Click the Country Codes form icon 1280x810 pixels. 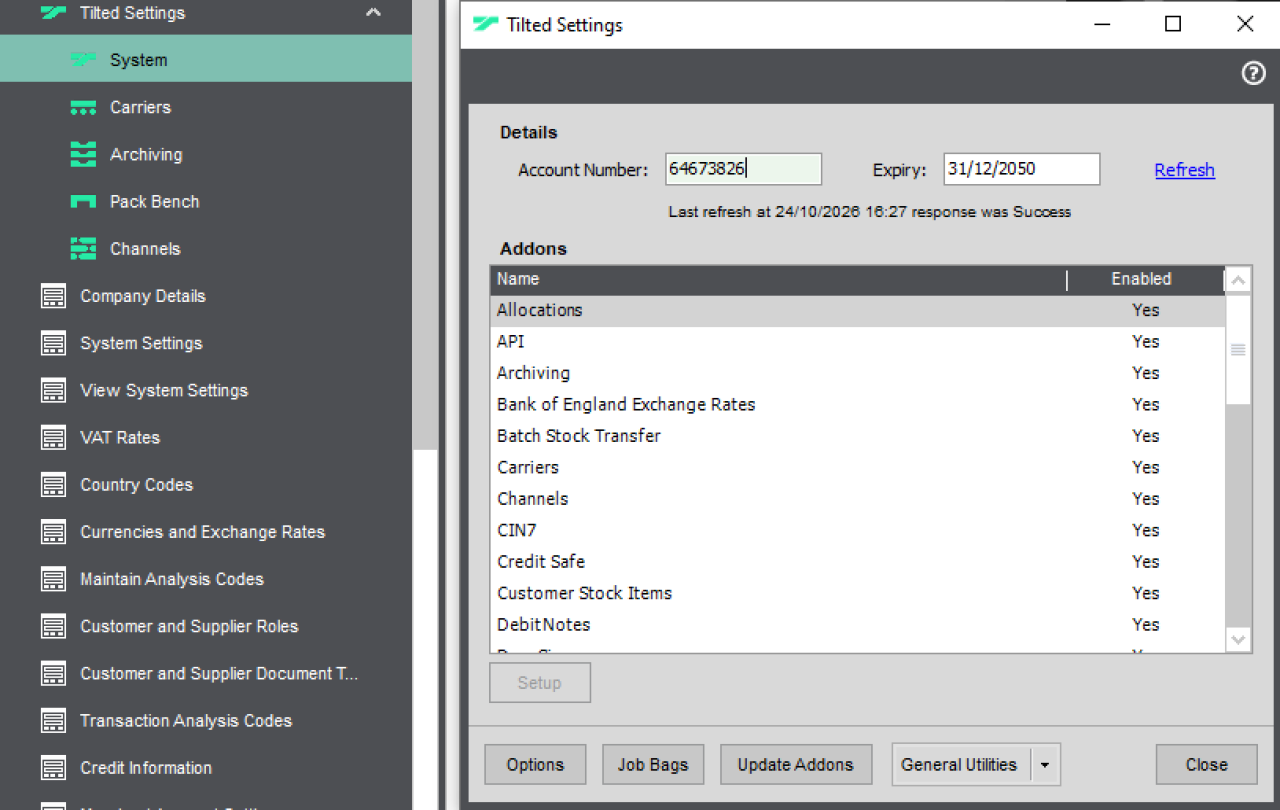coord(53,485)
